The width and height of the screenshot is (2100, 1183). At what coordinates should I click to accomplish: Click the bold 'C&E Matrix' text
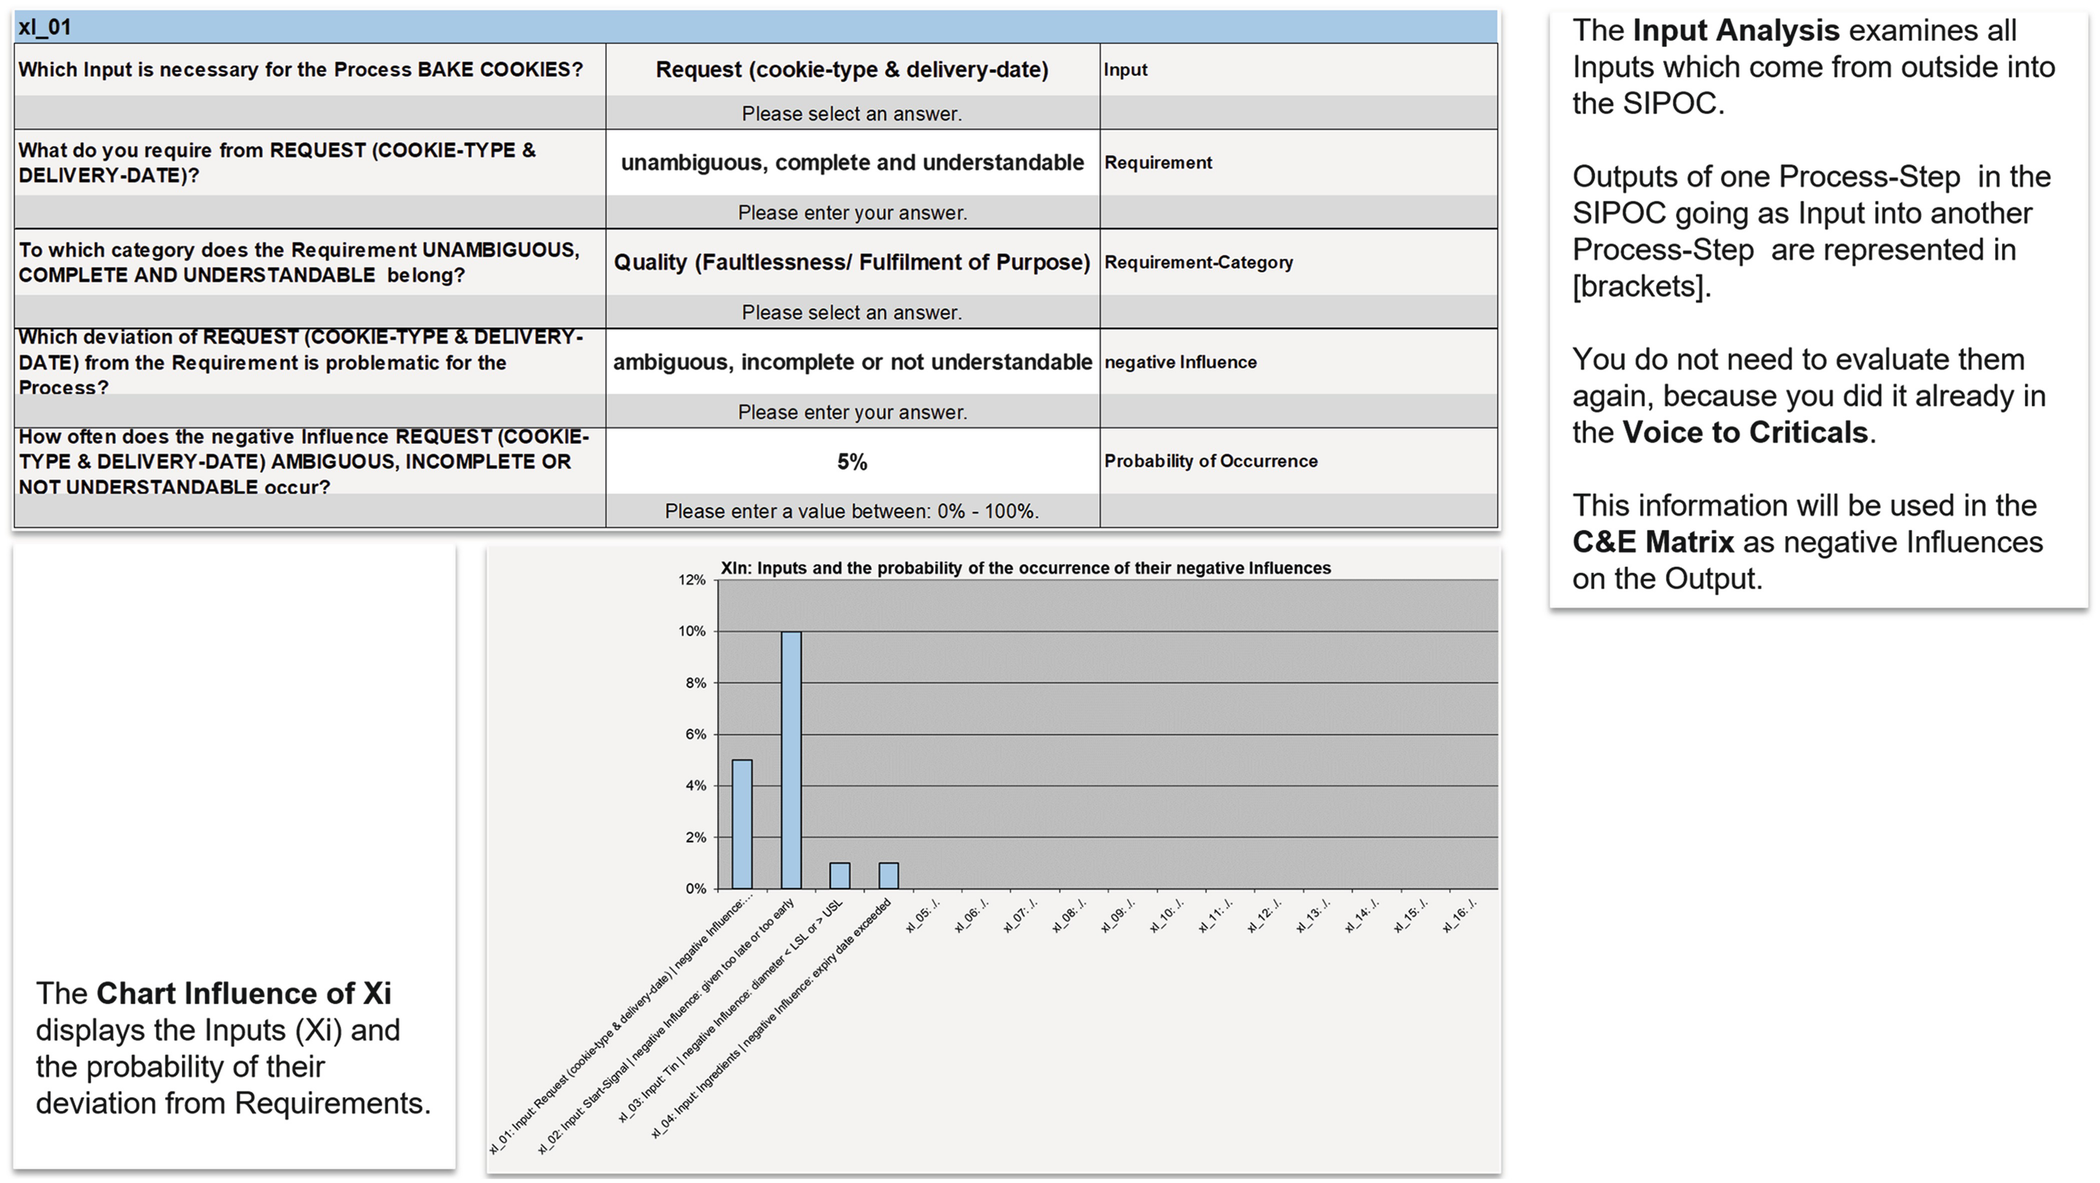click(x=1653, y=542)
